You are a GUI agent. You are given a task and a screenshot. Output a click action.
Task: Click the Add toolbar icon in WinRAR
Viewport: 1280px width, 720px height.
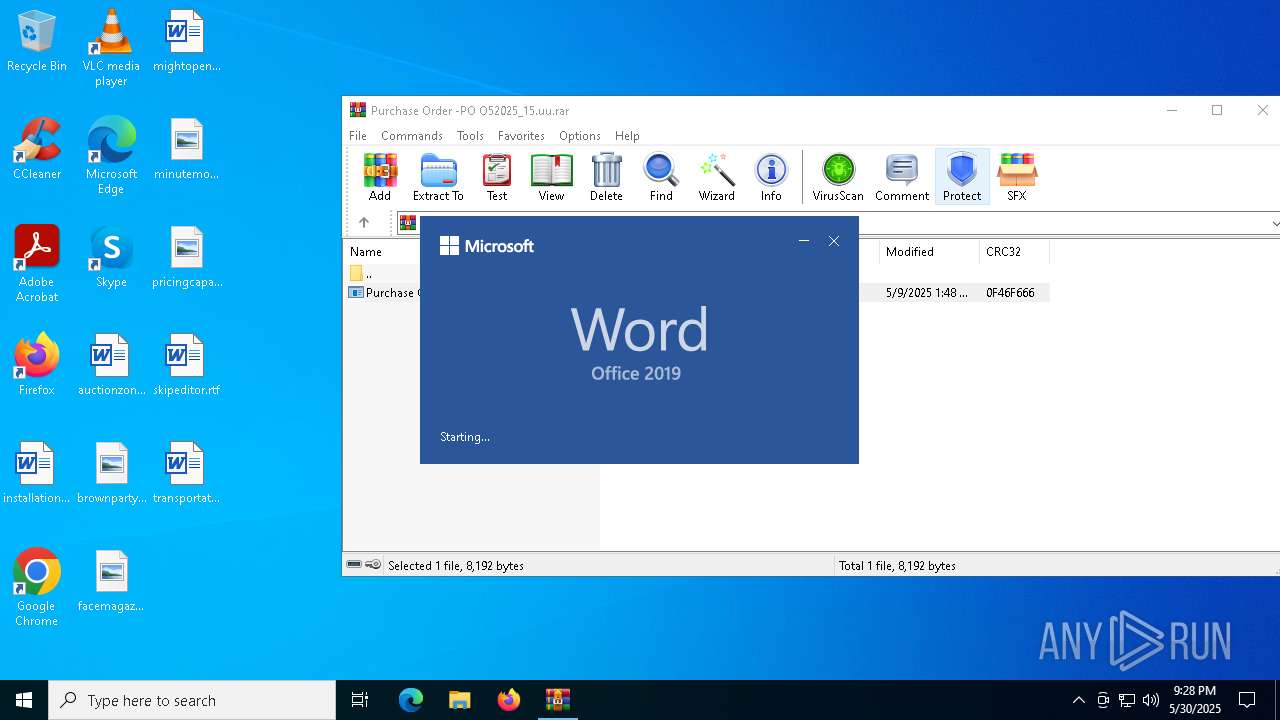pos(380,177)
